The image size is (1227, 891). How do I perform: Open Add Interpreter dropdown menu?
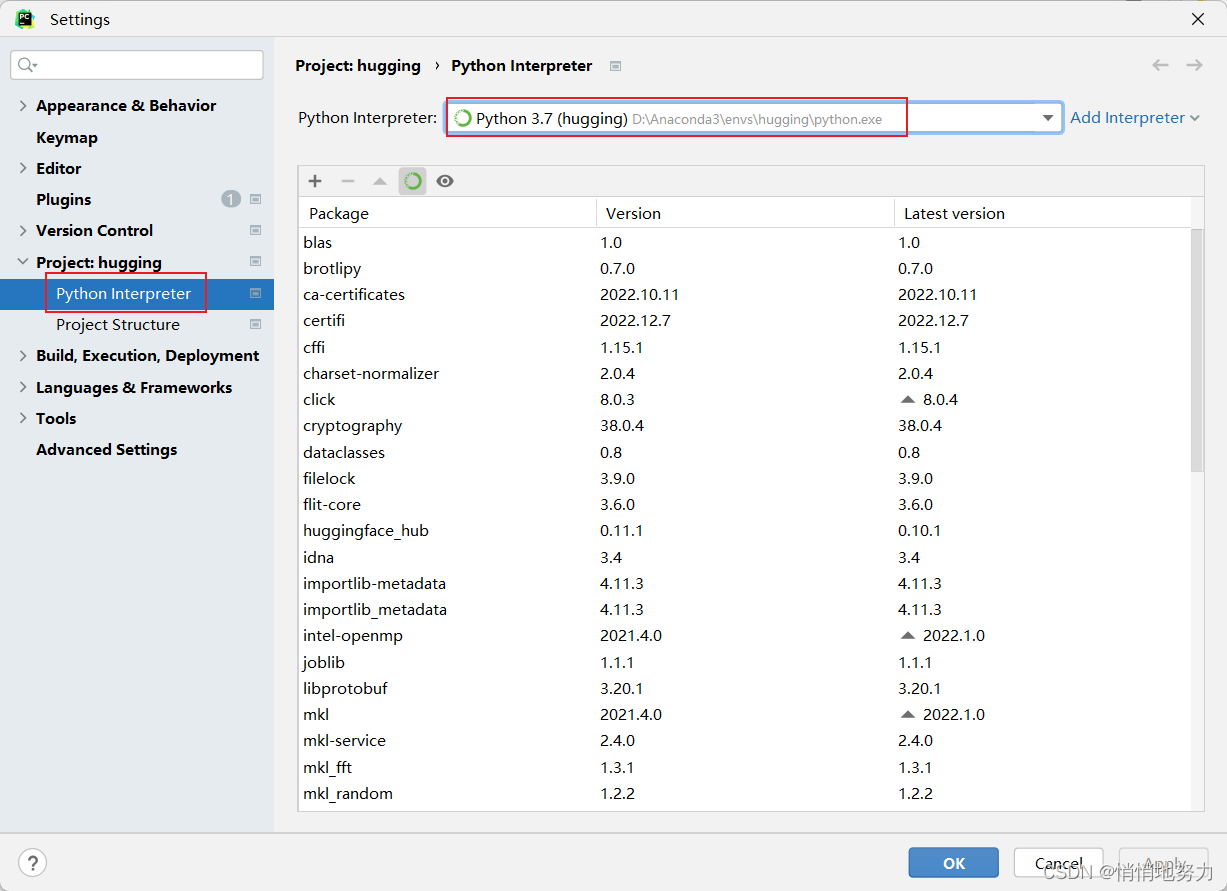[1134, 117]
